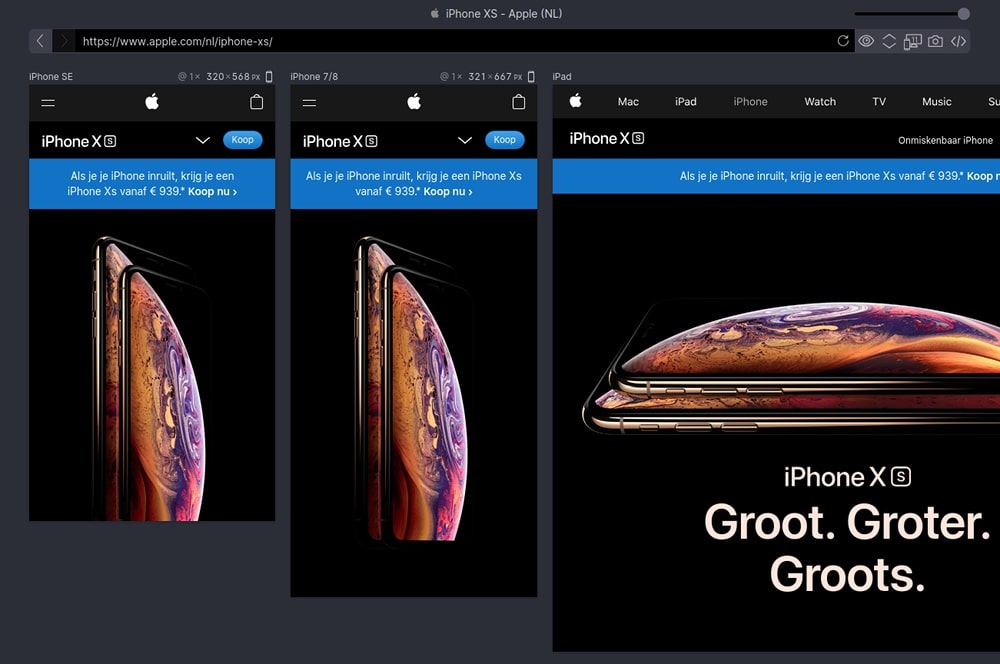Take a screenshot with the camera icon
The width and height of the screenshot is (1000, 664).
point(935,41)
